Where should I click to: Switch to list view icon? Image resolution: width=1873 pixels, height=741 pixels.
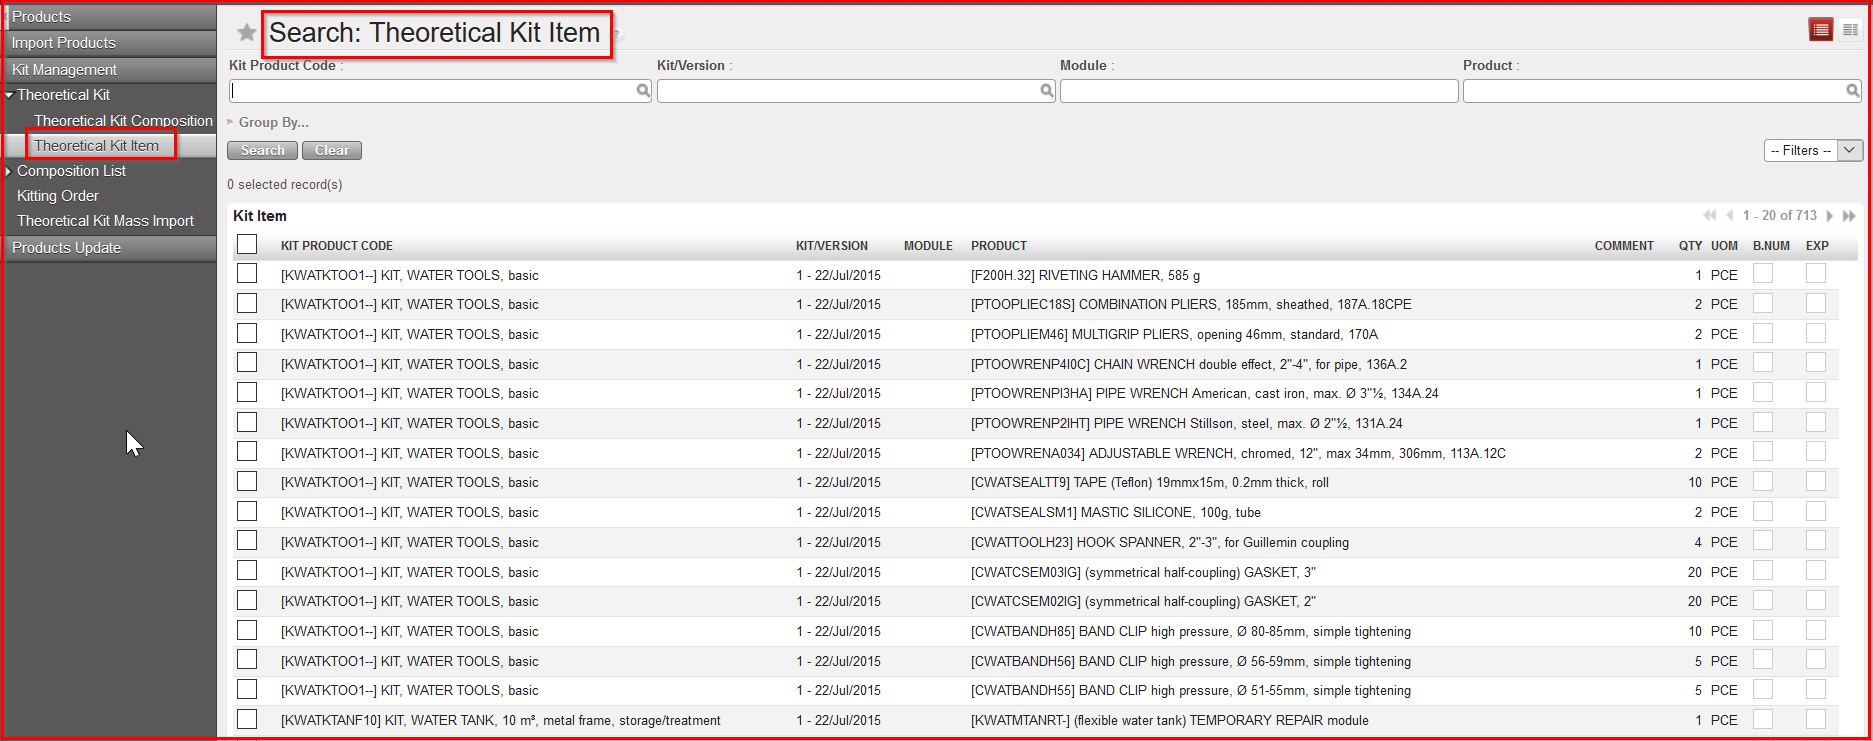tap(1821, 30)
